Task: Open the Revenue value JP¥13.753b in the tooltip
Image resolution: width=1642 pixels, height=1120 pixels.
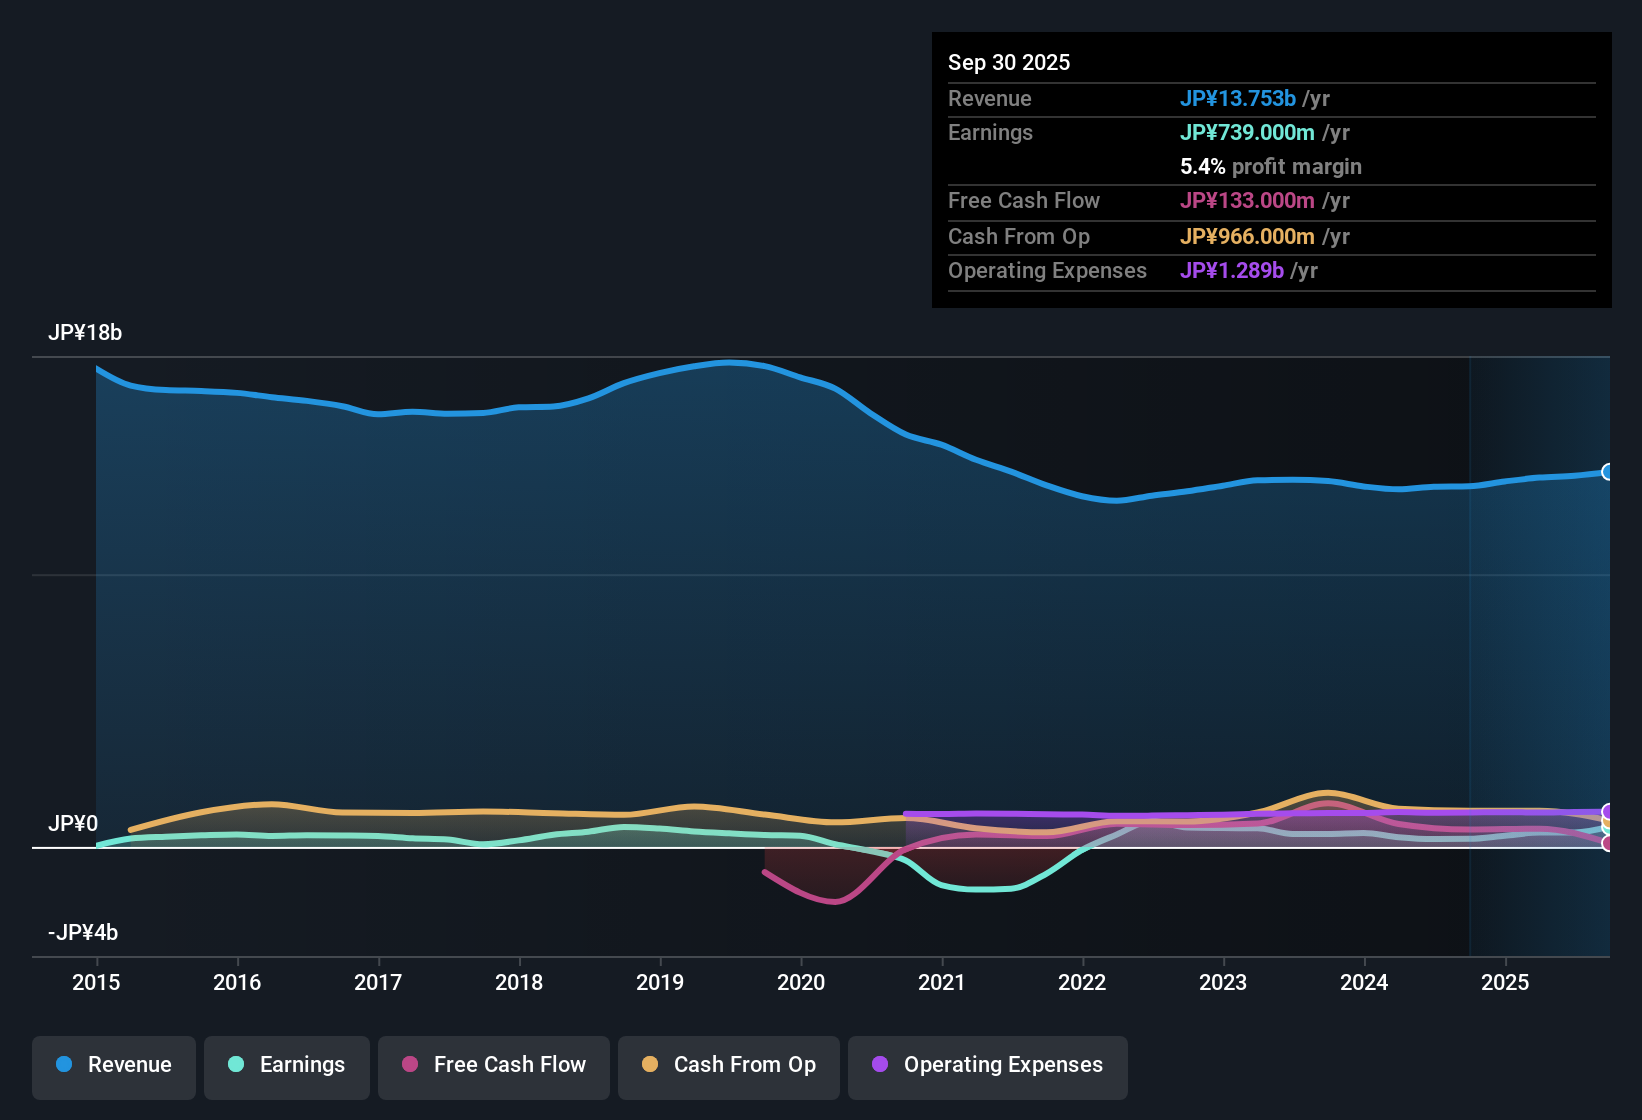Action: tap(1239, 98)
